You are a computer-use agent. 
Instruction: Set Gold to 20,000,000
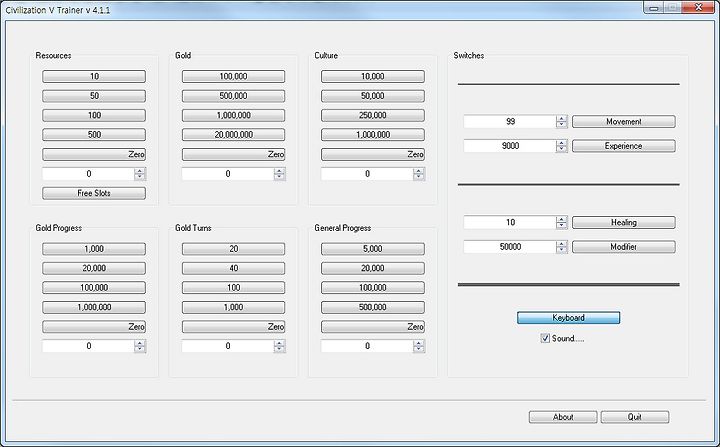[233, 135]
